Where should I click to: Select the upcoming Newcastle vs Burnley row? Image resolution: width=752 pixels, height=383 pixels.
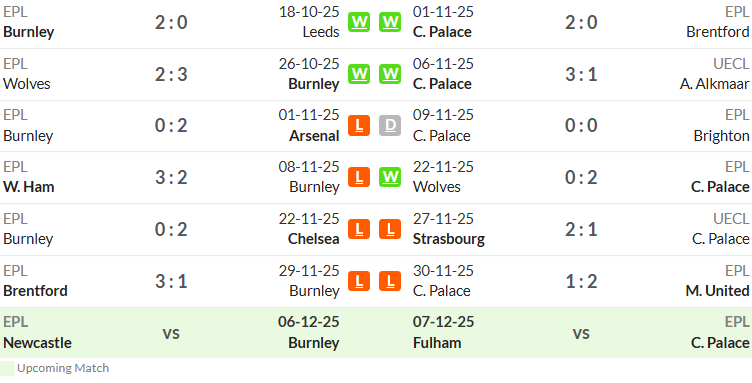(171, 333)
